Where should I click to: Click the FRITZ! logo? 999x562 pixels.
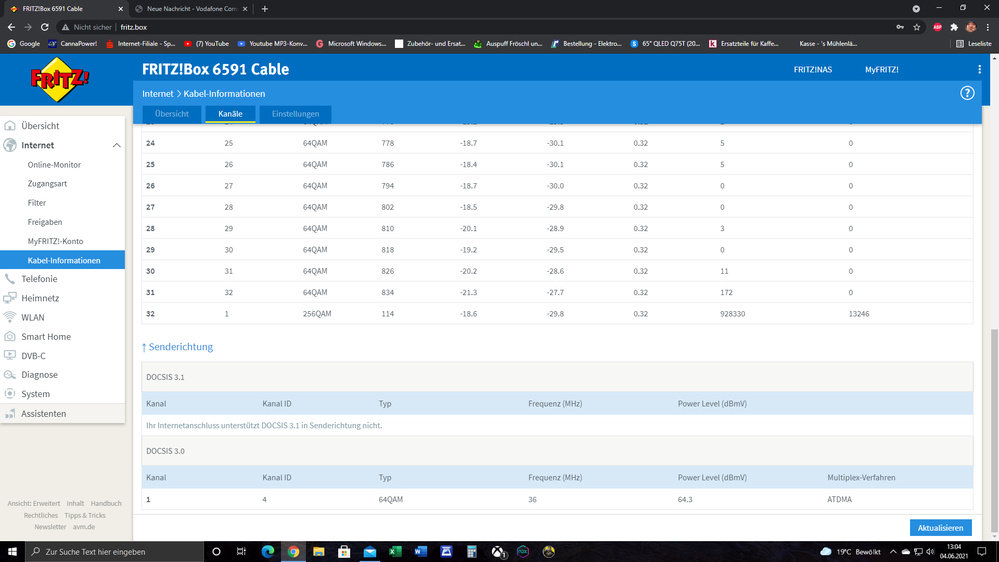click(60, 80)
